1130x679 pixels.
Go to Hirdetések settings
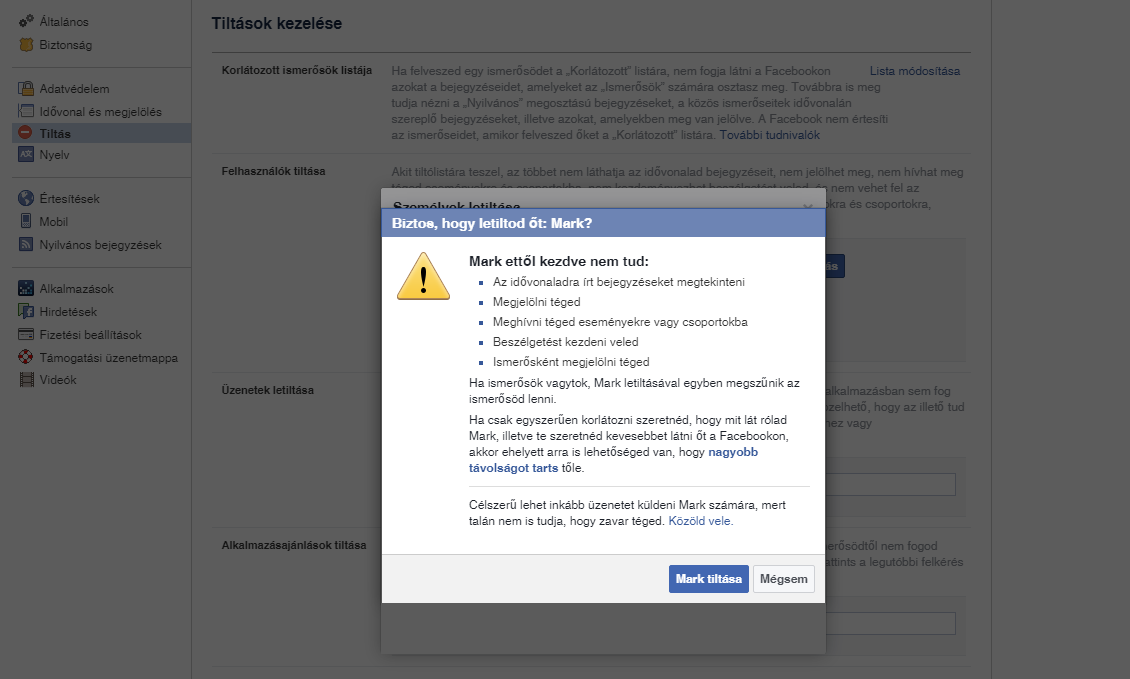point(68,311)
